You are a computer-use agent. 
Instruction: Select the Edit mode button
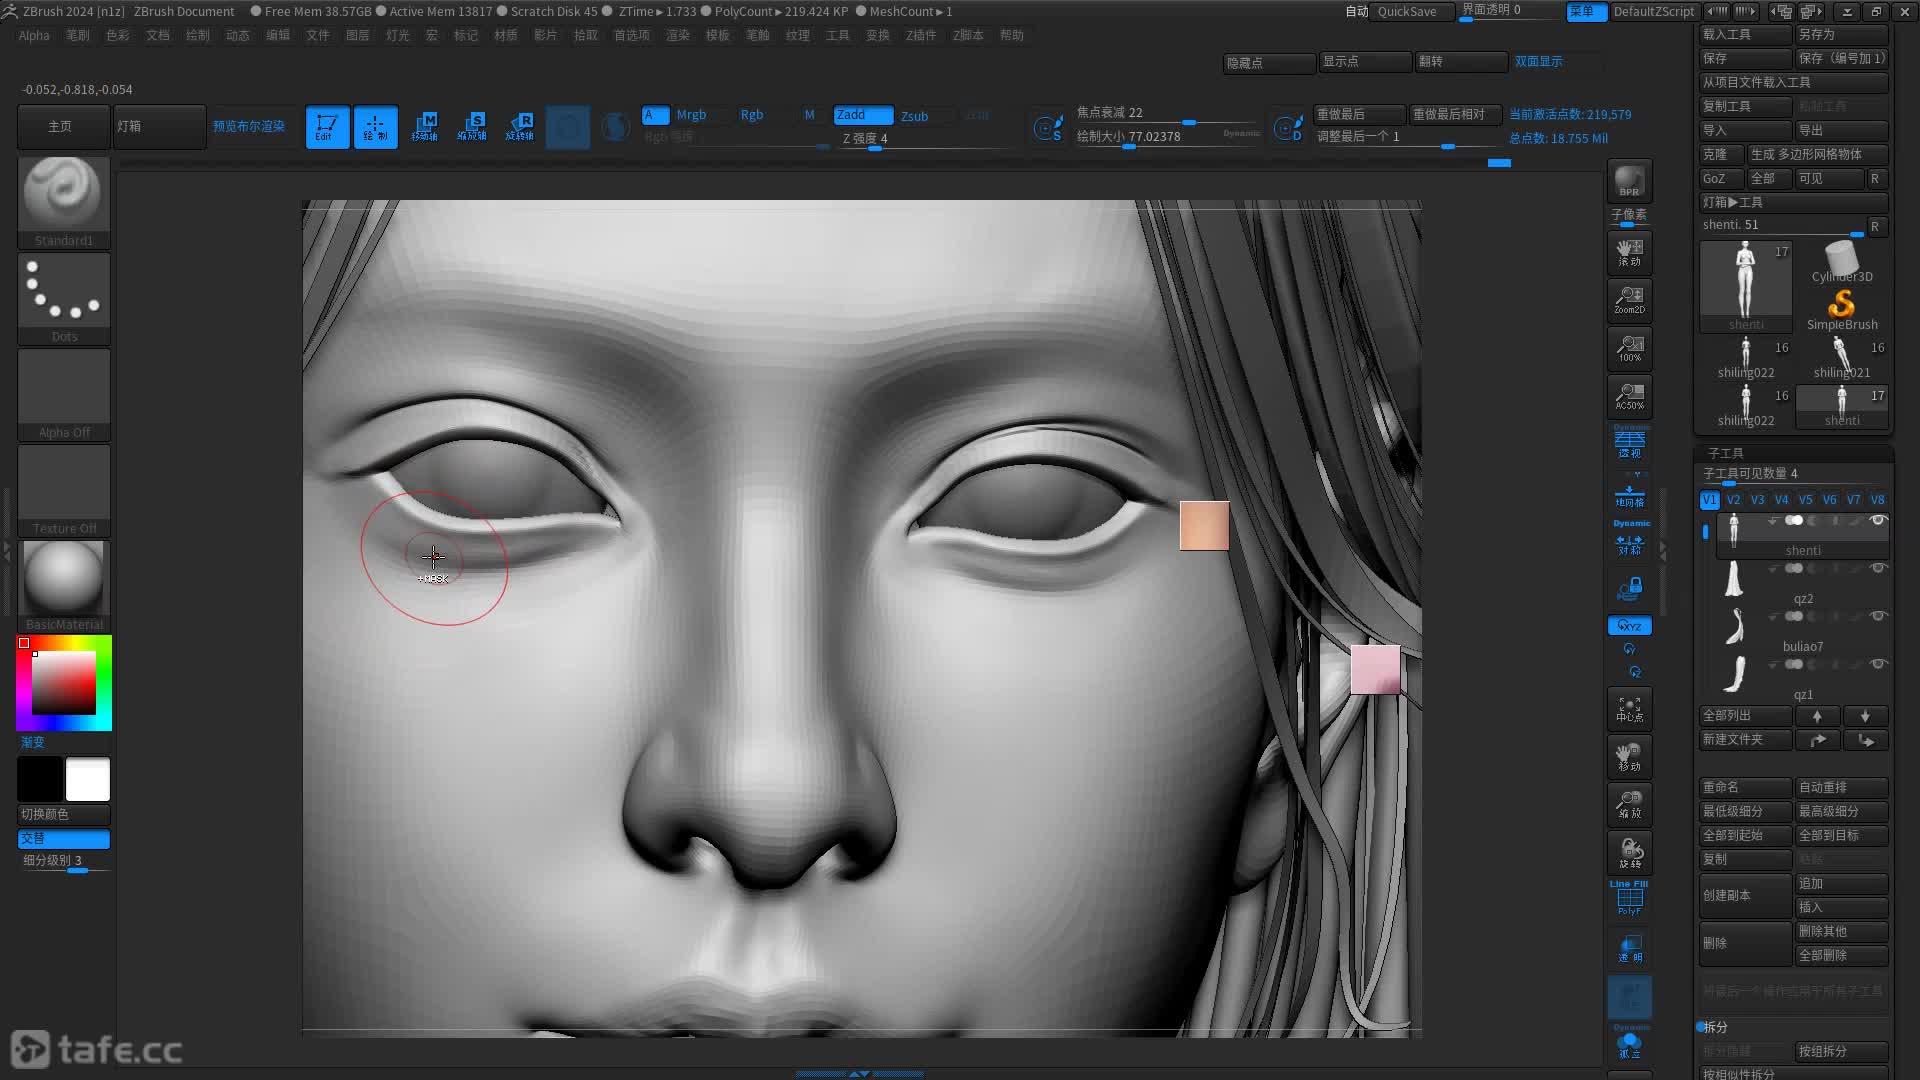coord(327,127)
